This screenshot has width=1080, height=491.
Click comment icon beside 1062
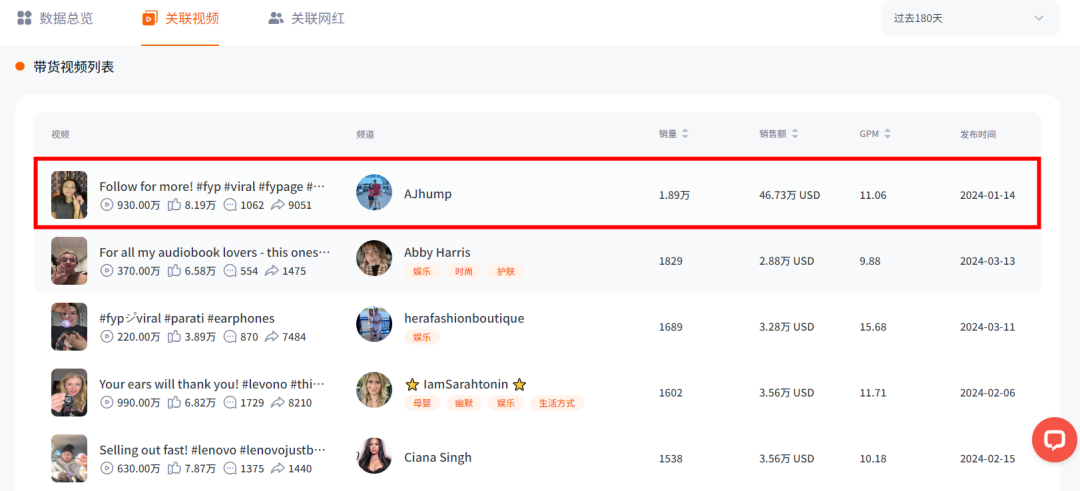(230, 205)
